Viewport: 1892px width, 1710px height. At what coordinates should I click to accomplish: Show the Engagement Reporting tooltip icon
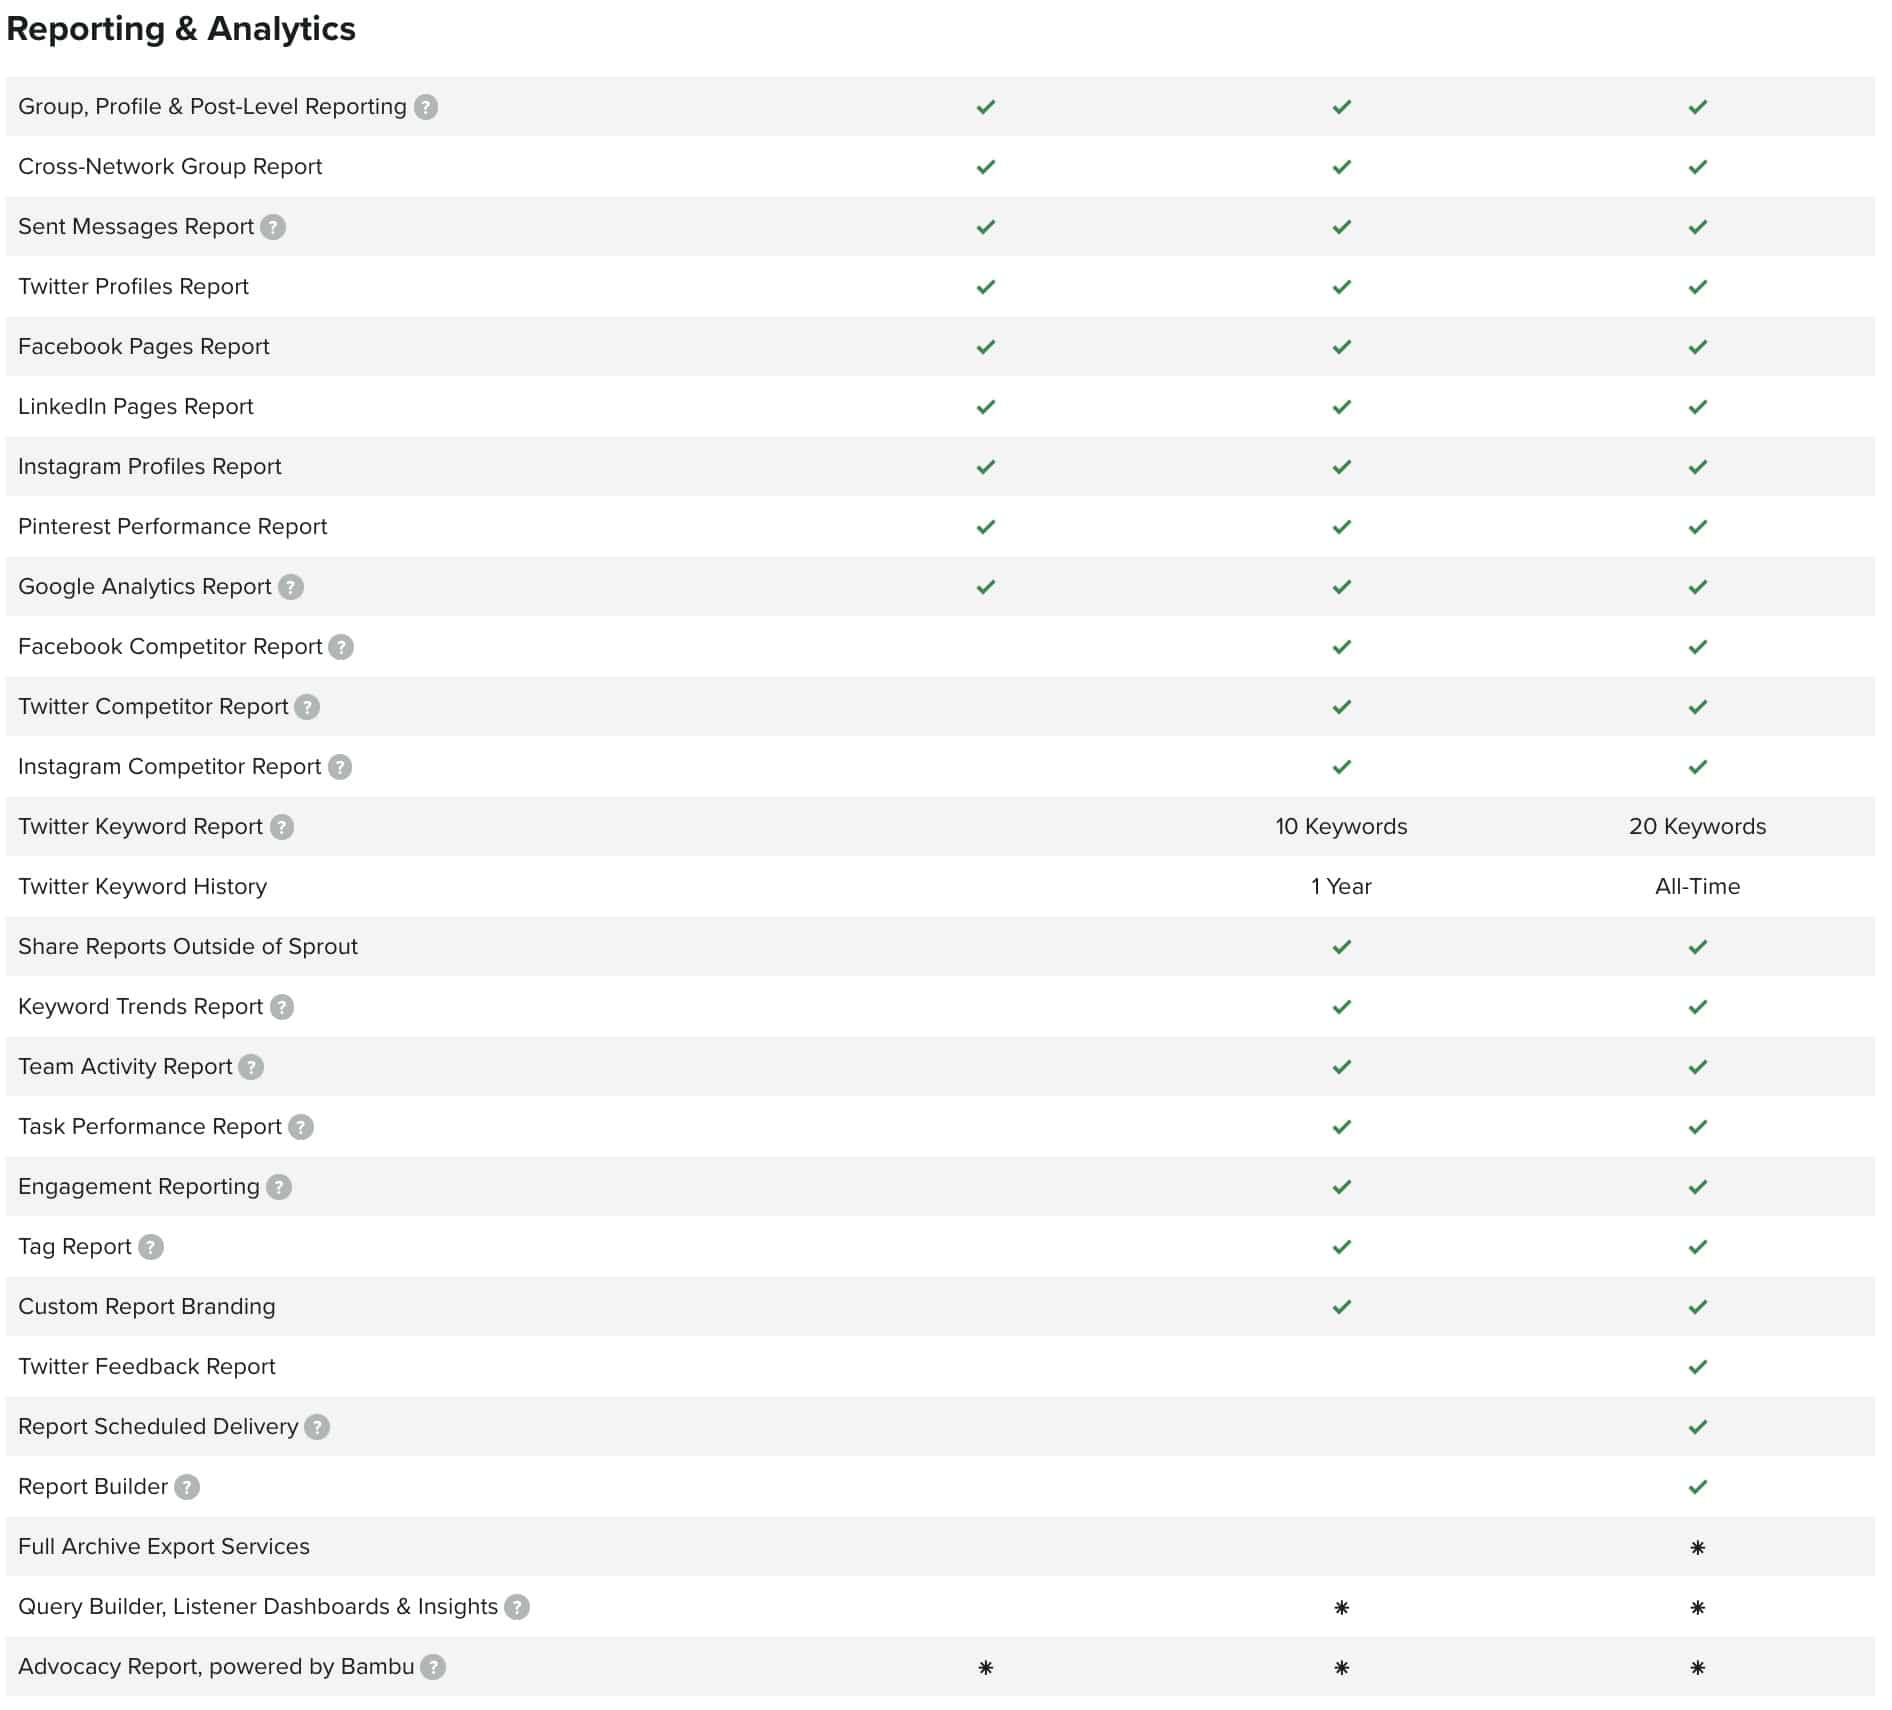point(279,1187)
